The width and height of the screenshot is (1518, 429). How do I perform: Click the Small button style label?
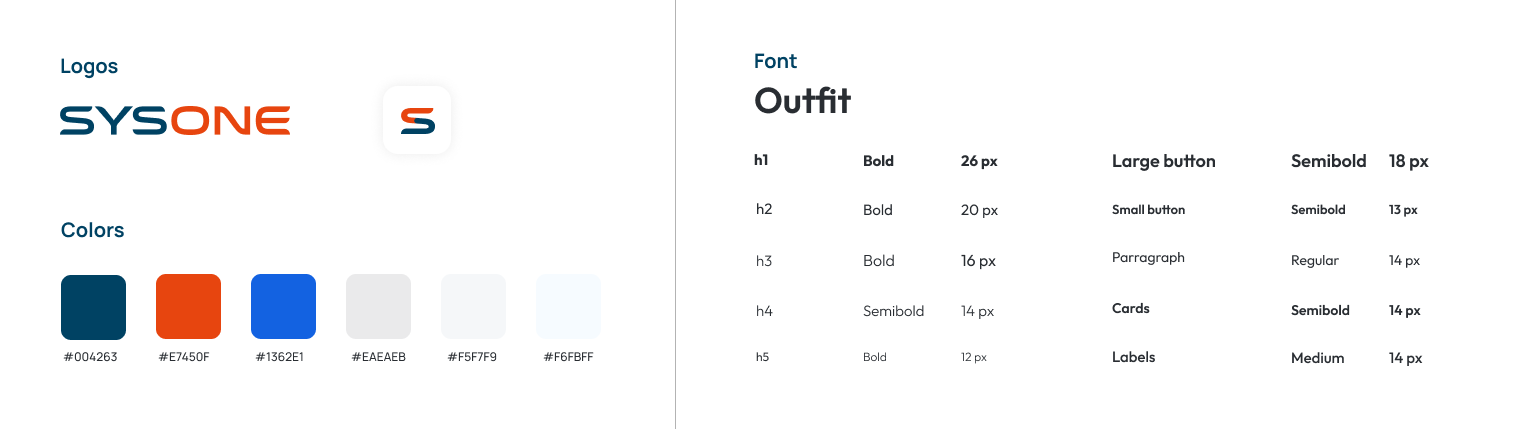pyautogui.click(x=1148, y=210)
